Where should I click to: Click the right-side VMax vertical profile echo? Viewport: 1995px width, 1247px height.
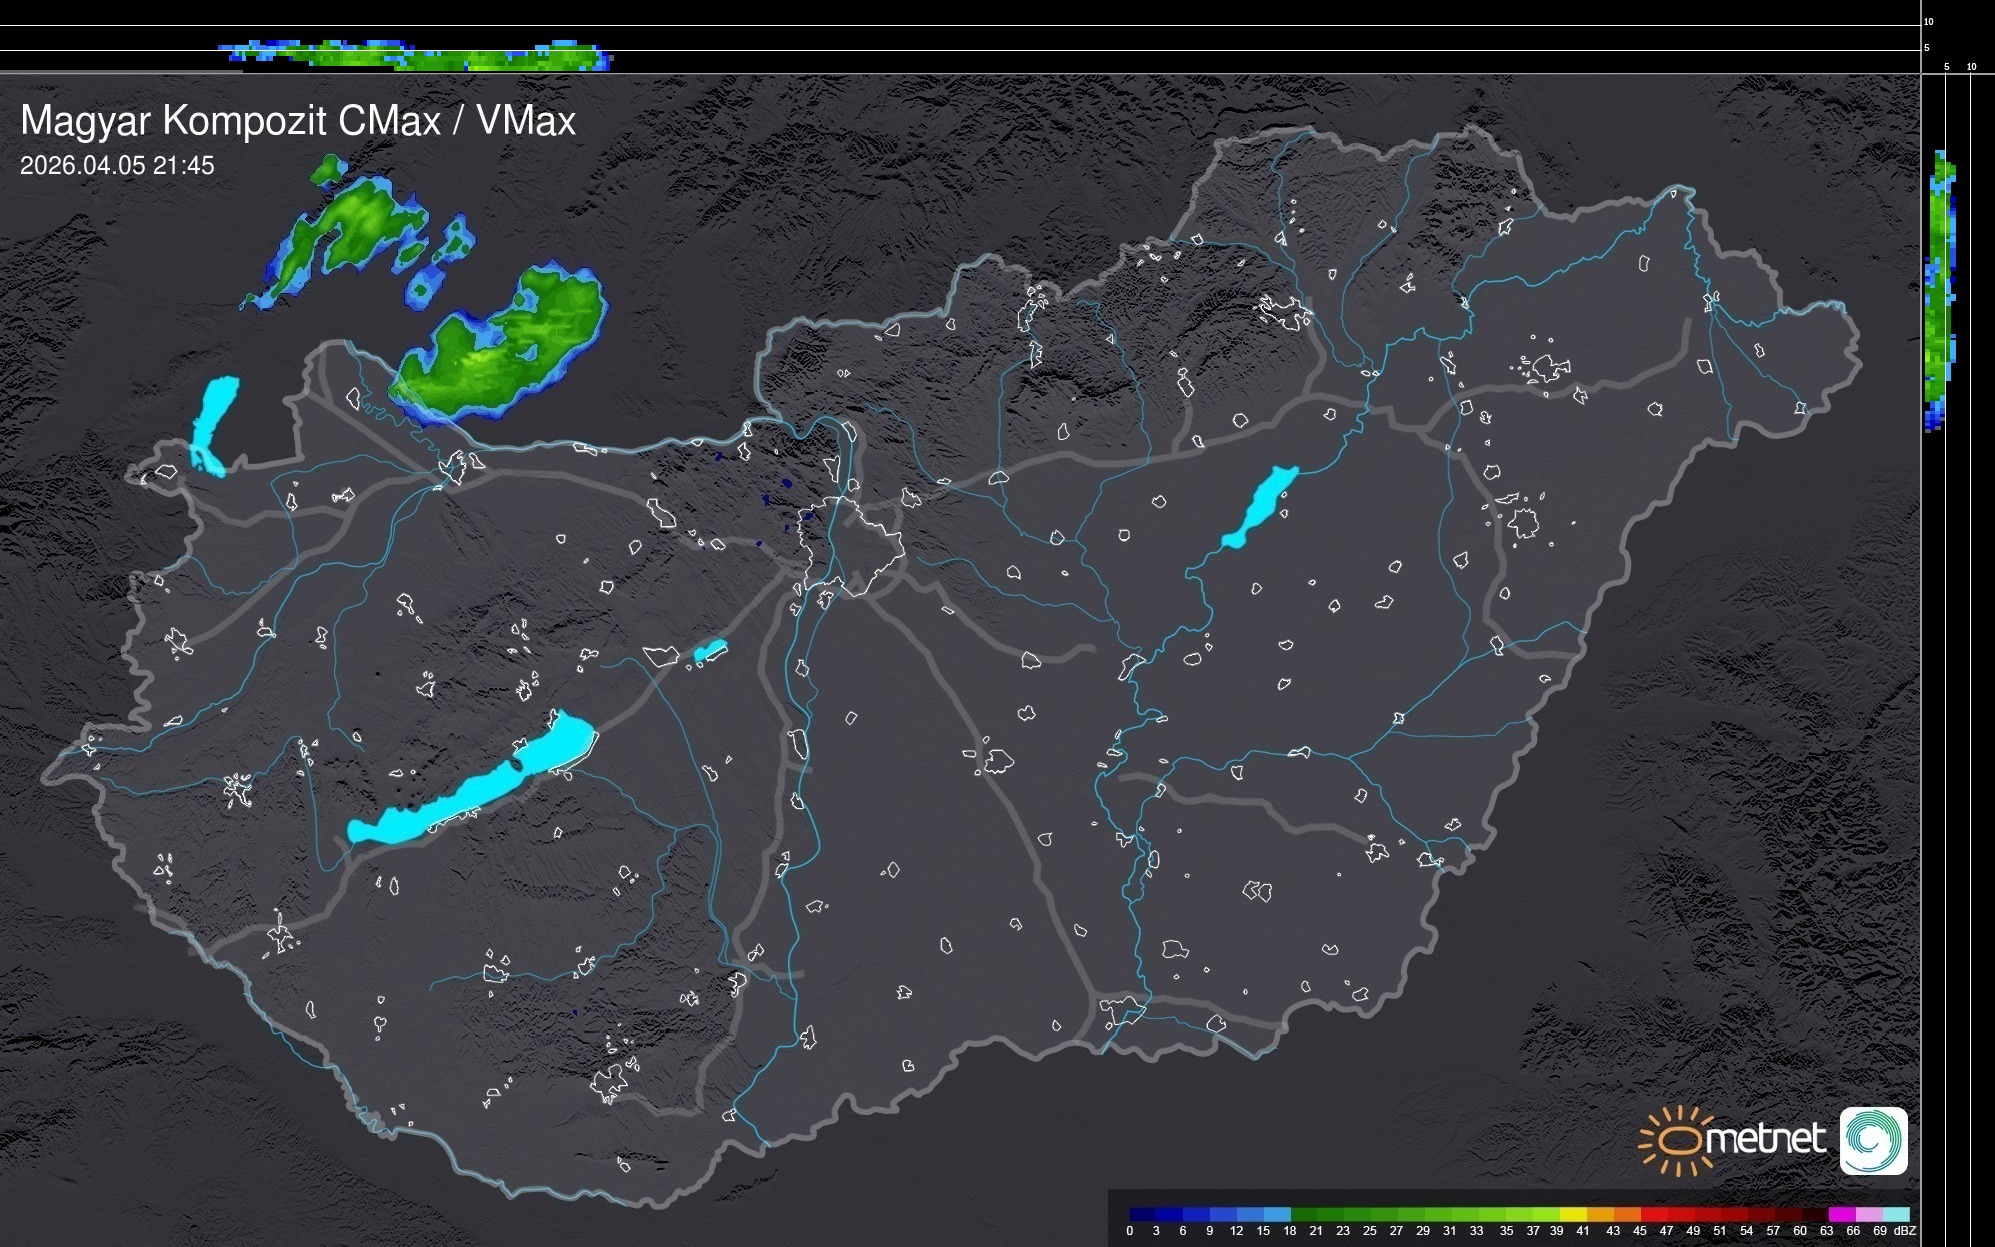[1940, 290]
